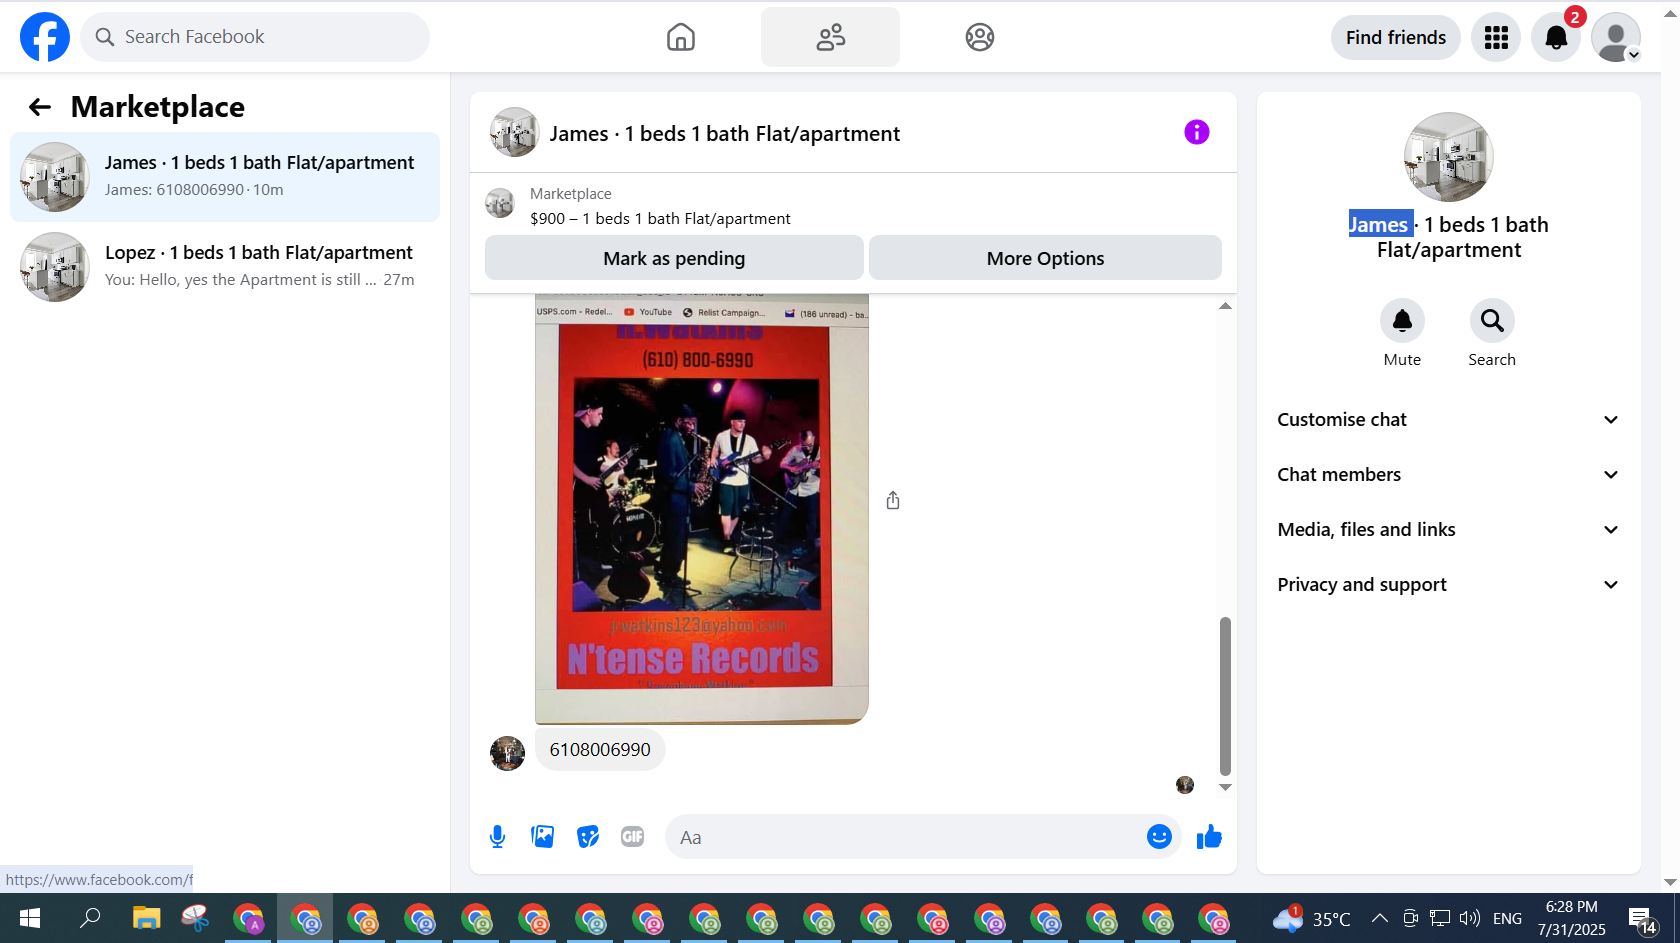
Task: Expand Chat members section
Action: coord(1448,475)
